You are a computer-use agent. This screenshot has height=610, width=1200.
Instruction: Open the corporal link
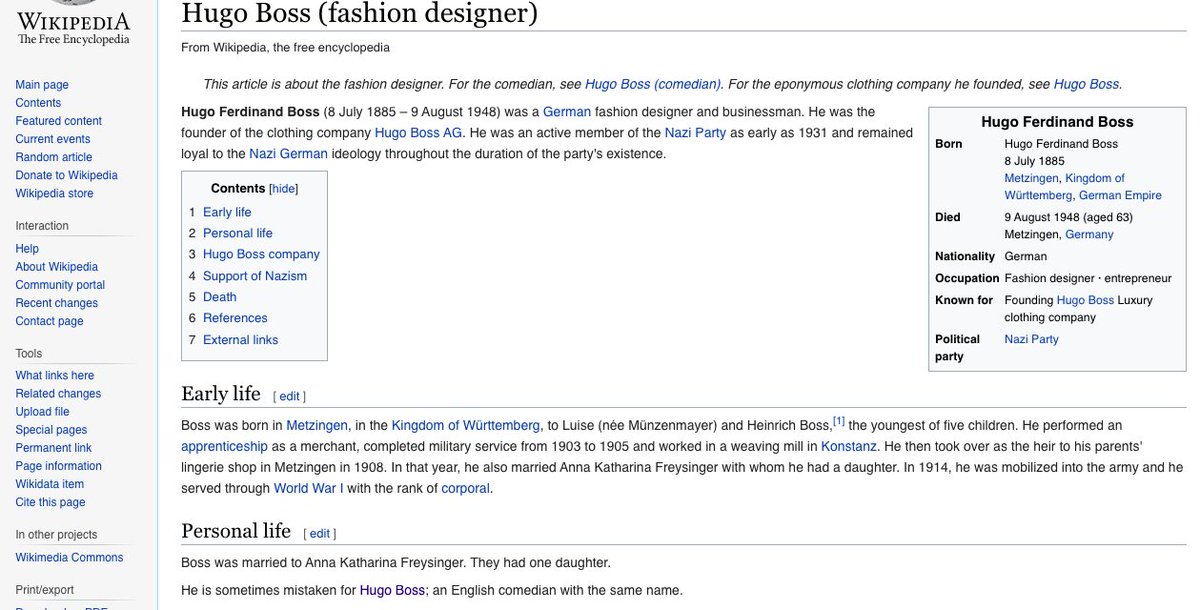[x=465, y=488]
